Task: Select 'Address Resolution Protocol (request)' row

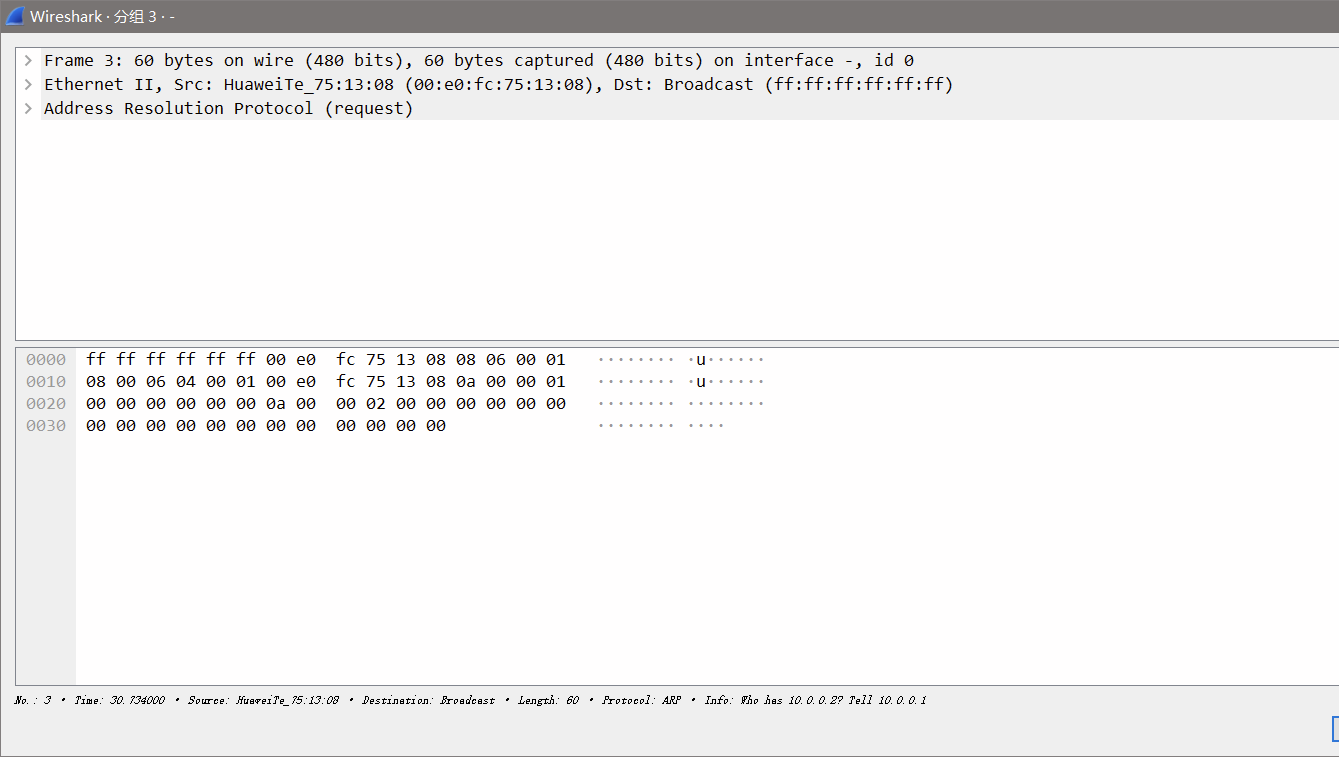Action: (677, 108)
